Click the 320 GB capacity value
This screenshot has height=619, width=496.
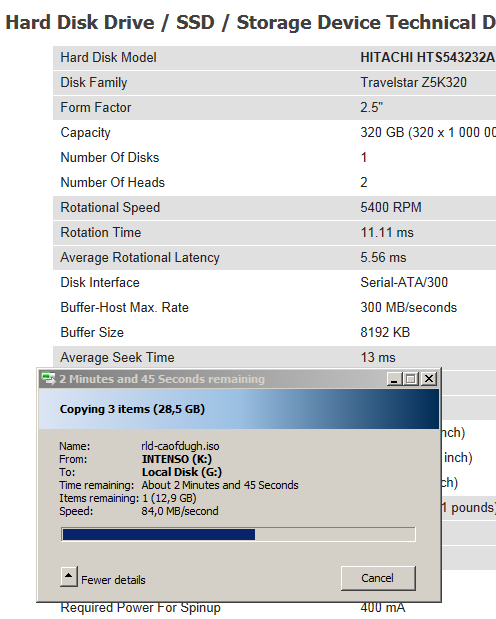pyautogui.click(x=428, y=132)
